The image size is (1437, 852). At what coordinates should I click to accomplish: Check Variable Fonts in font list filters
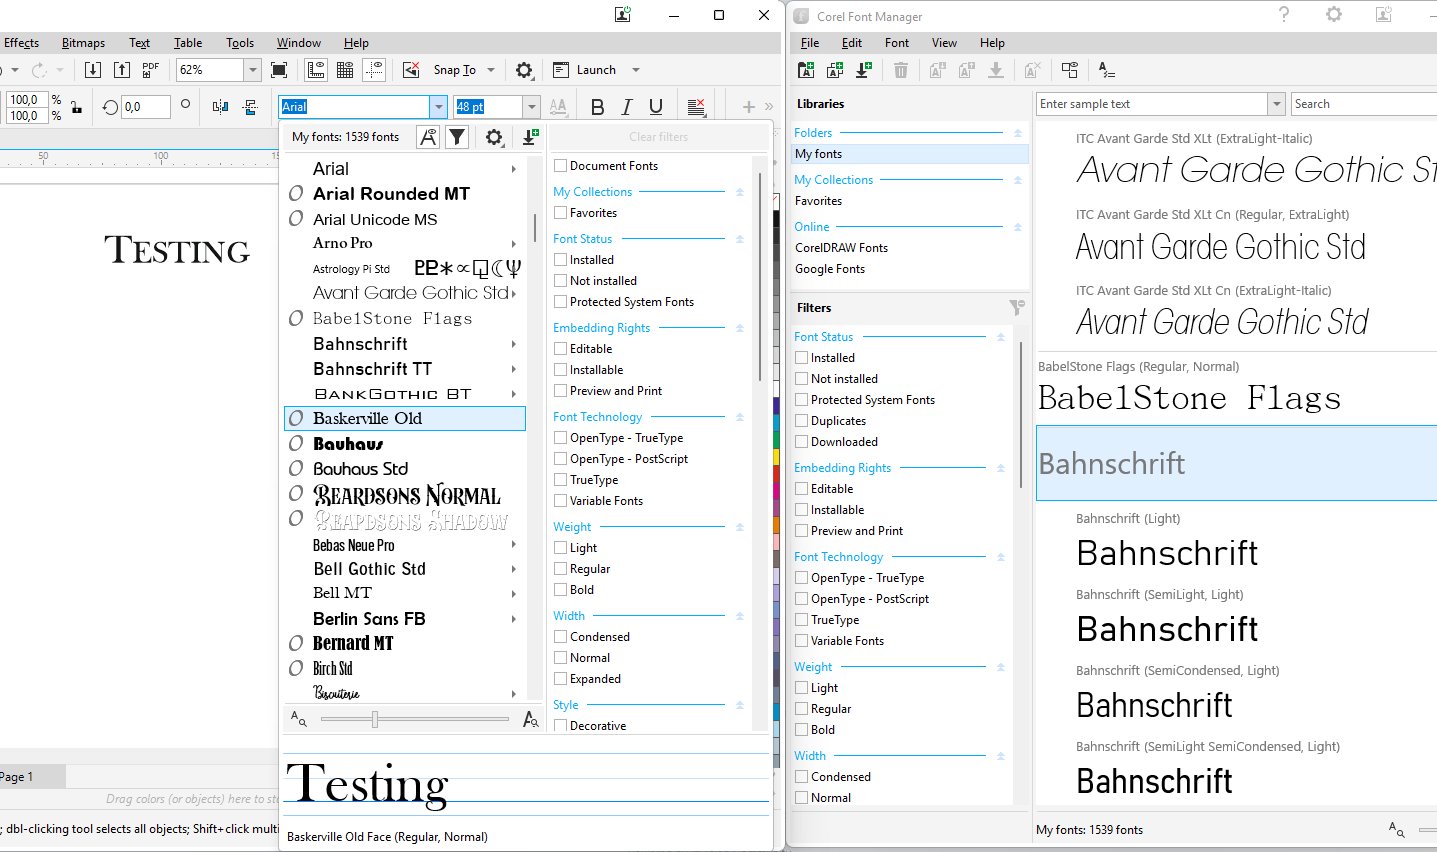click(x=561, y=501)
